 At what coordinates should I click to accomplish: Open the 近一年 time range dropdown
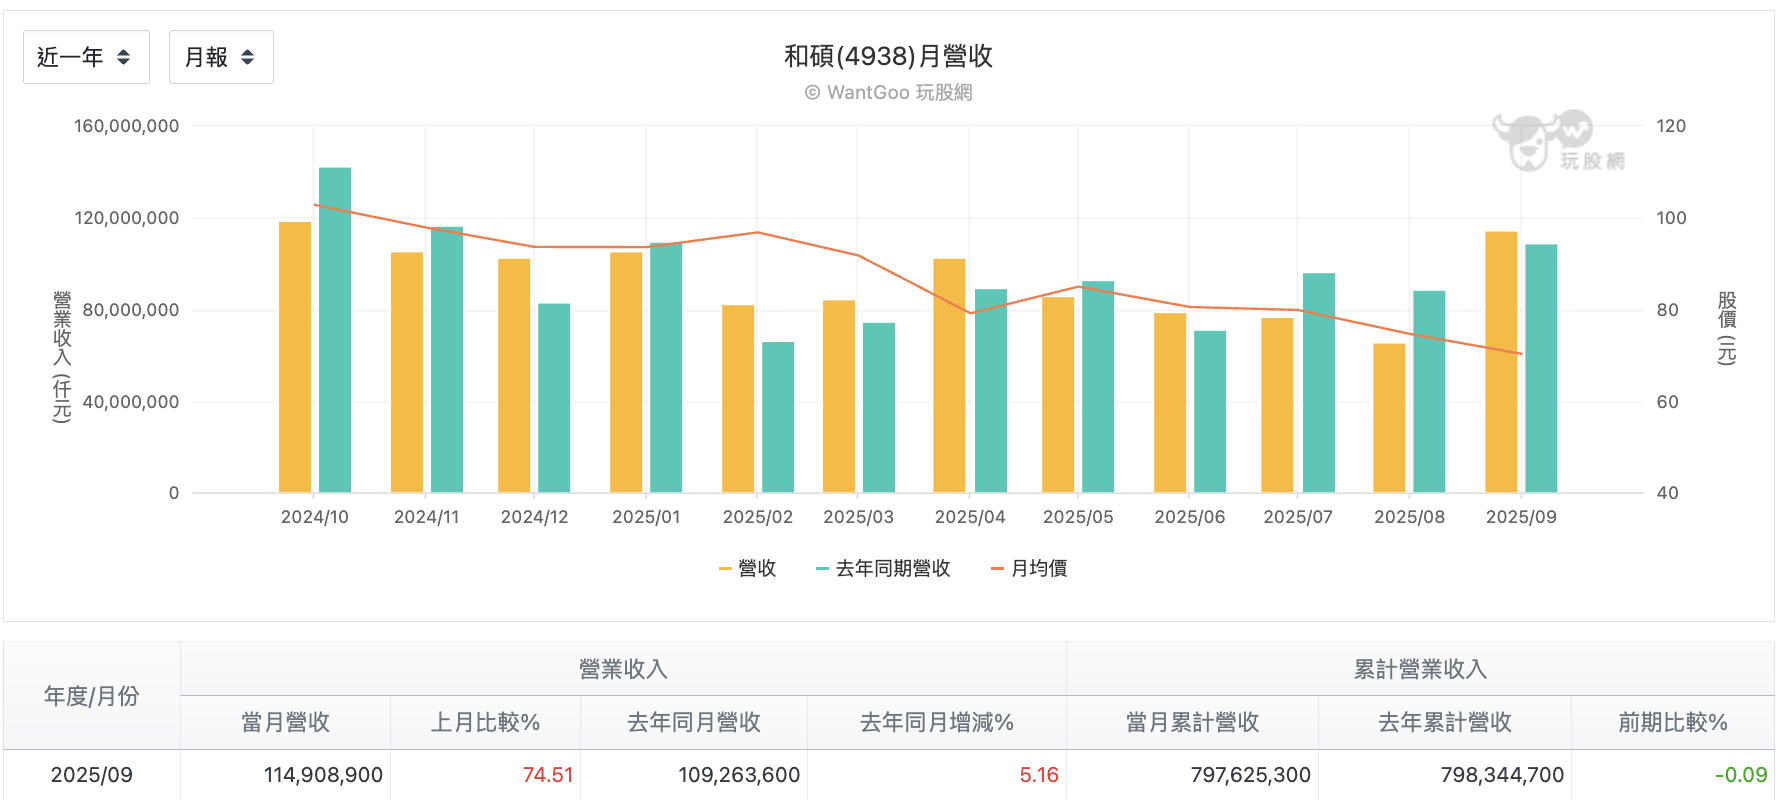[86, 57]
